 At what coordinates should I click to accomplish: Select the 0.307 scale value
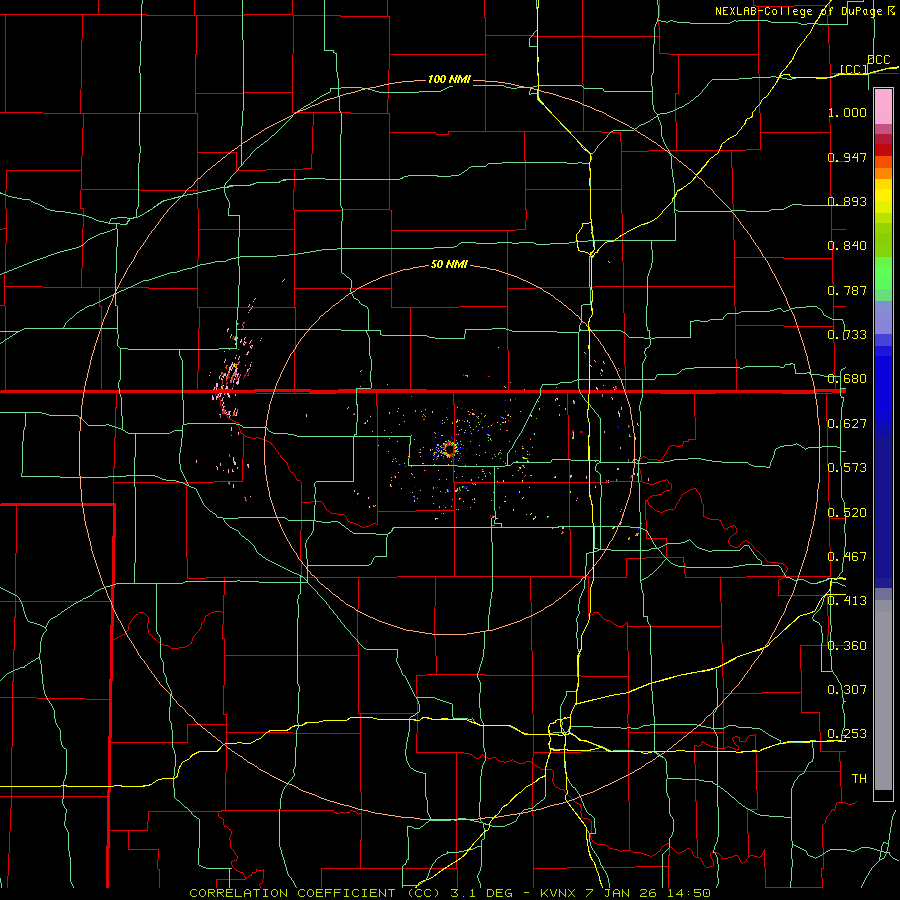pyautogui.click(x=847, y=690)
